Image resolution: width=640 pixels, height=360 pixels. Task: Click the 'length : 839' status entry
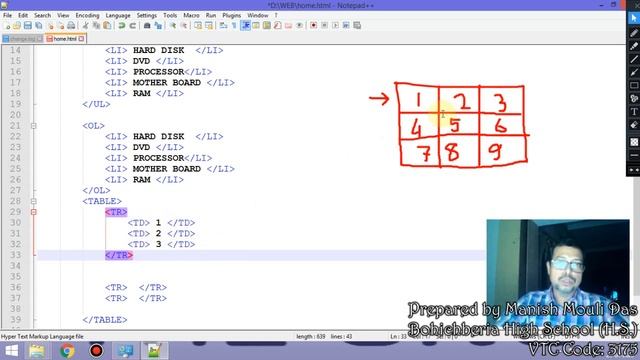tap(311, 336)
